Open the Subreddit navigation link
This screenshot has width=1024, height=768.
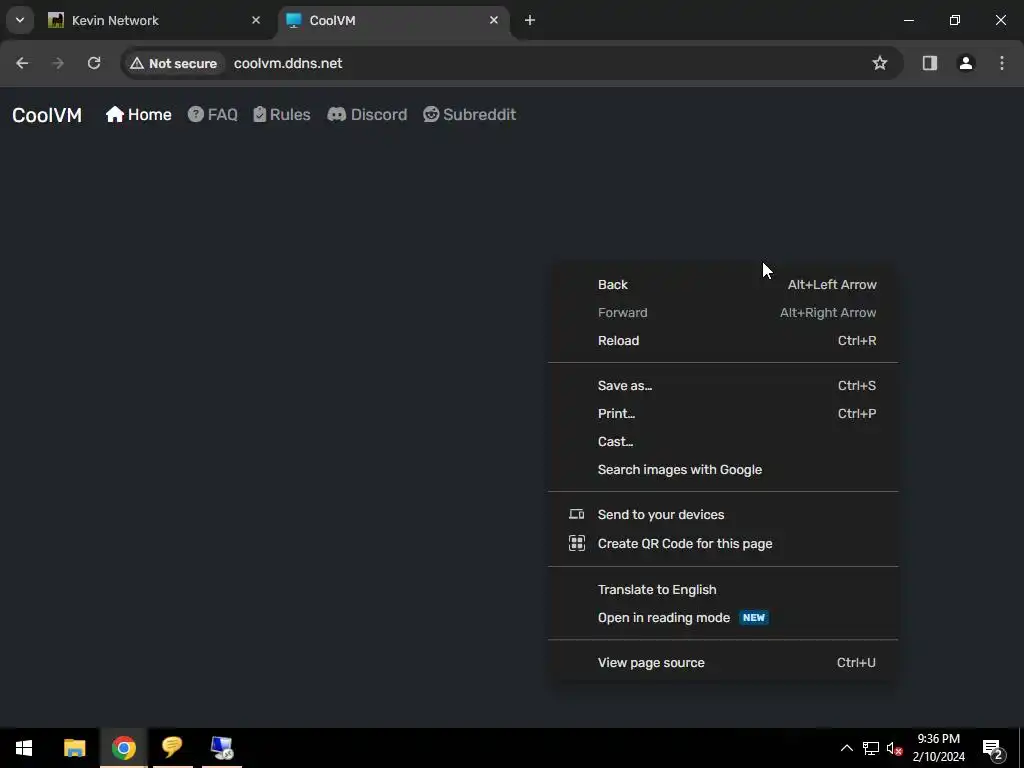click(x=470, y=114)
